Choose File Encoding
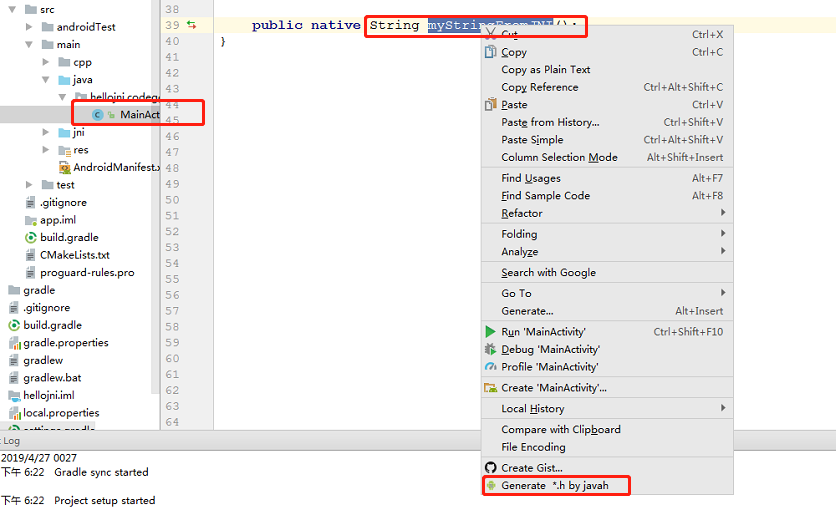 coord(607,447)
